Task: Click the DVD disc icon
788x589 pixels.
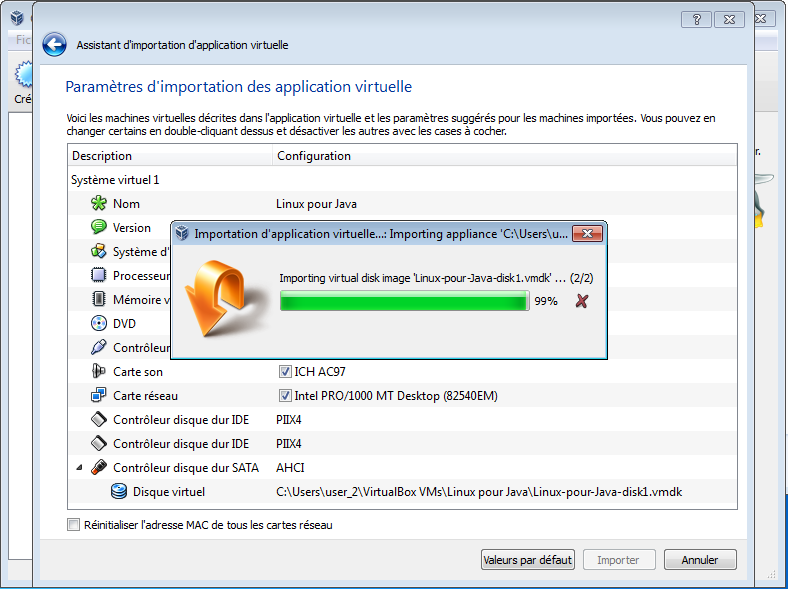Action: (98, 323)
